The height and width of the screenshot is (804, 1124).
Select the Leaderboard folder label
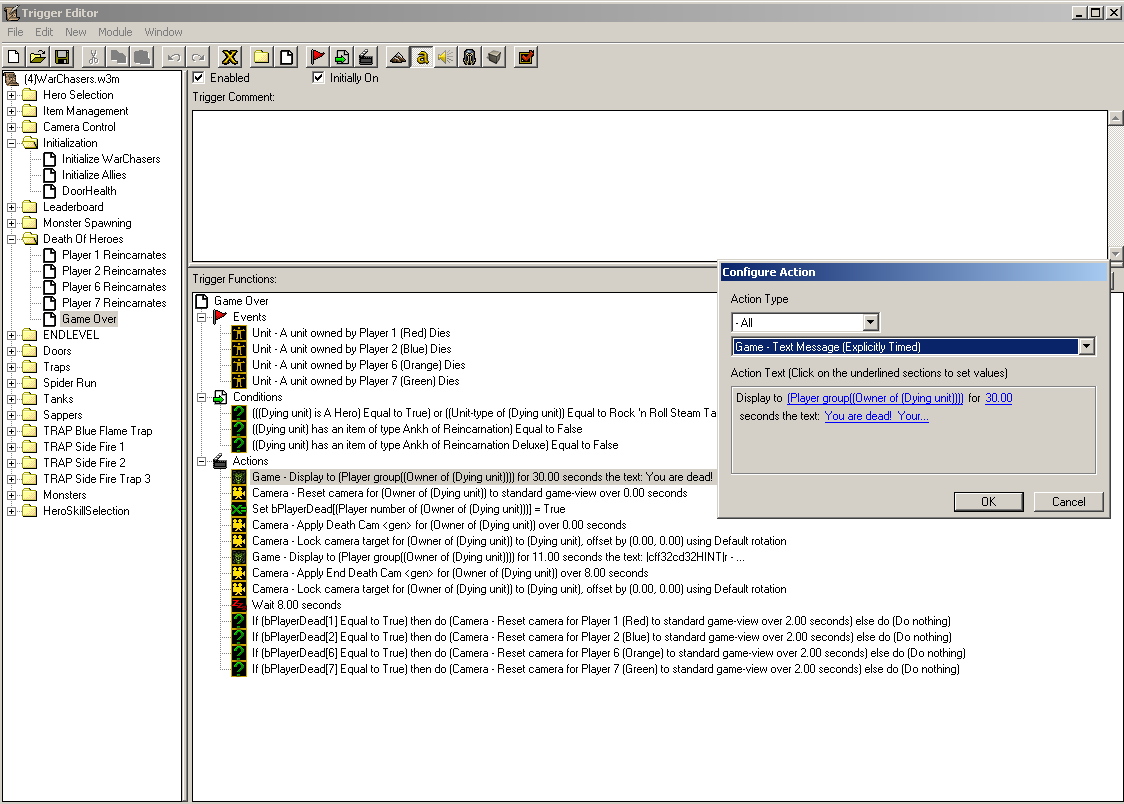tap(73, 207)
